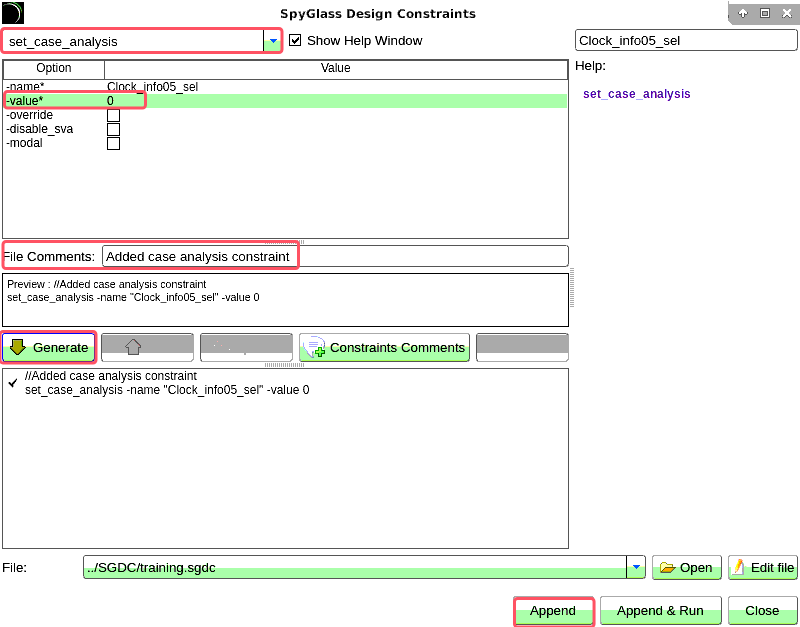Click the Value column header
Viewport: 800px width, 627px height.
coord(336,68)
